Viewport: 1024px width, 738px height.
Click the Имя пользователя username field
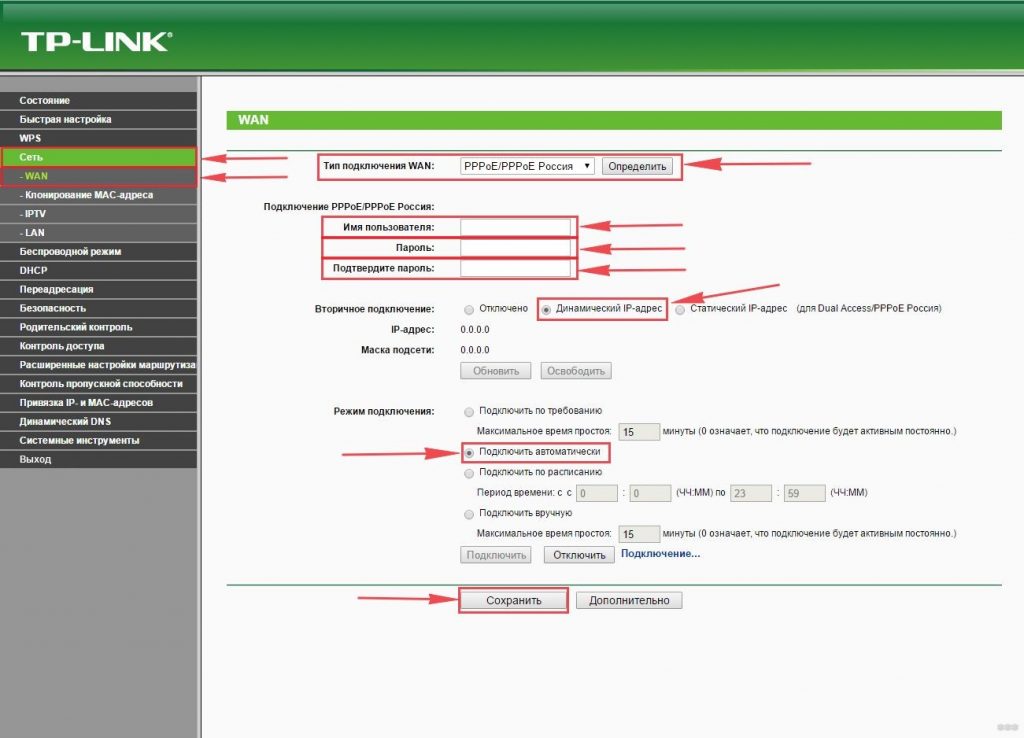point(515,227)
